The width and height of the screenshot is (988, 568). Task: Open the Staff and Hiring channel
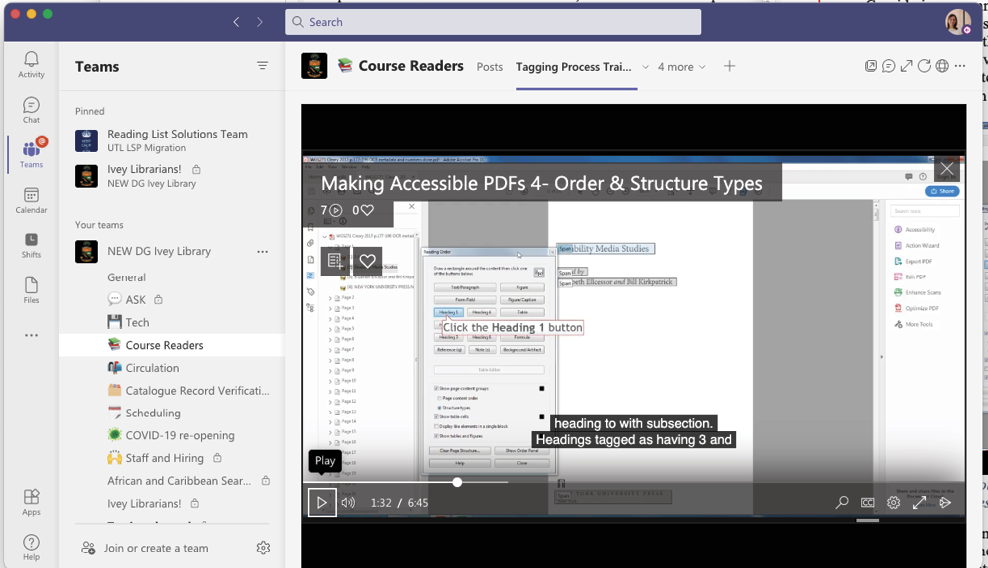click(164, 458)
